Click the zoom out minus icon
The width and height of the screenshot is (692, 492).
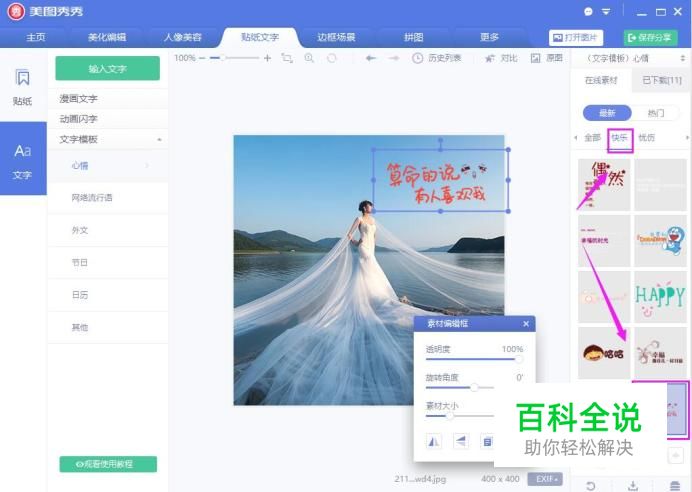click(x=202, y=58)
